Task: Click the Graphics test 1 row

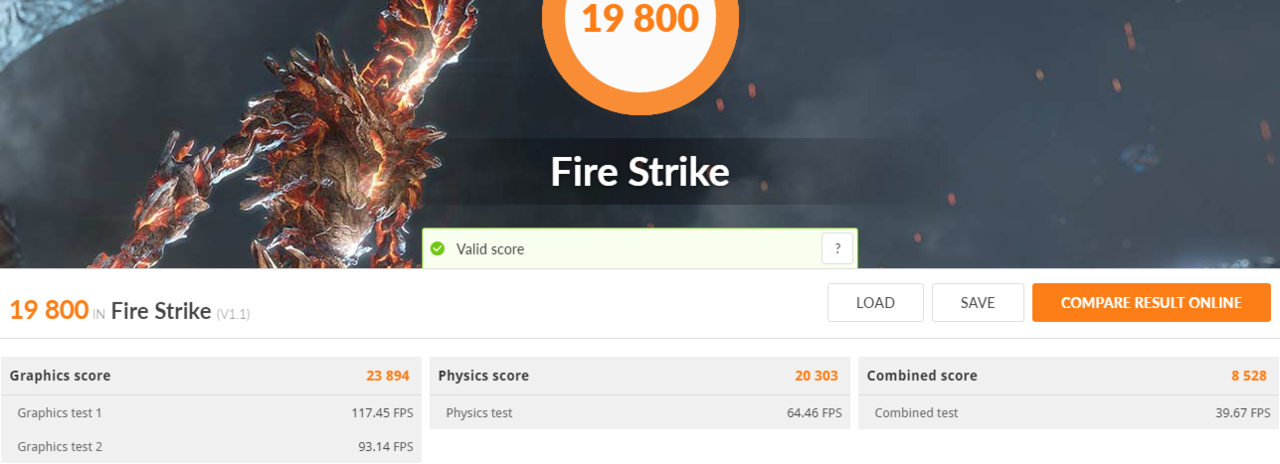Action: 211,412
